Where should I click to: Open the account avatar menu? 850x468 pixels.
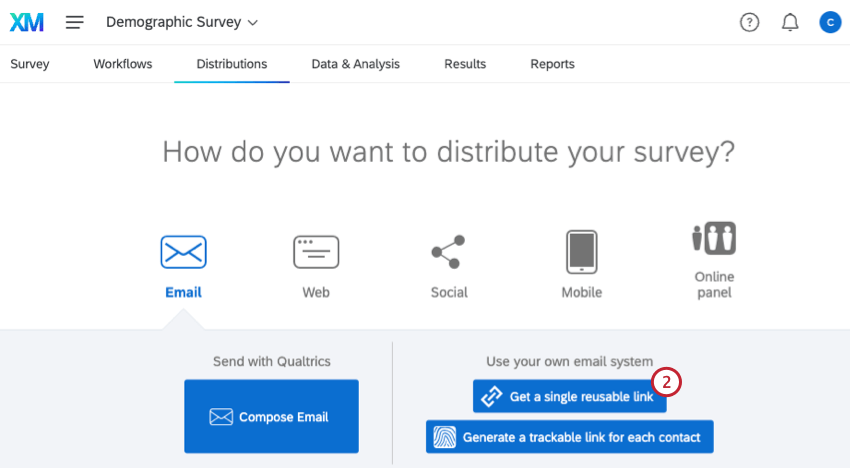point(829,22)
